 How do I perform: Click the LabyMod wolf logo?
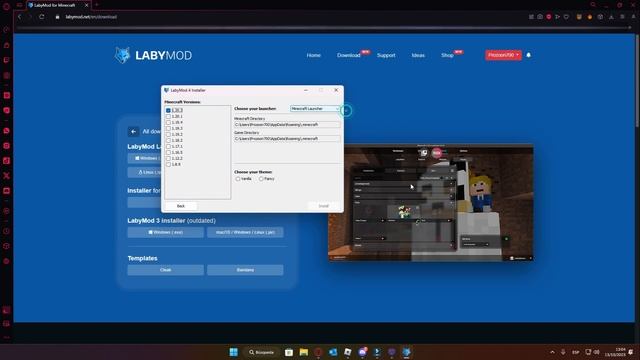122,55
